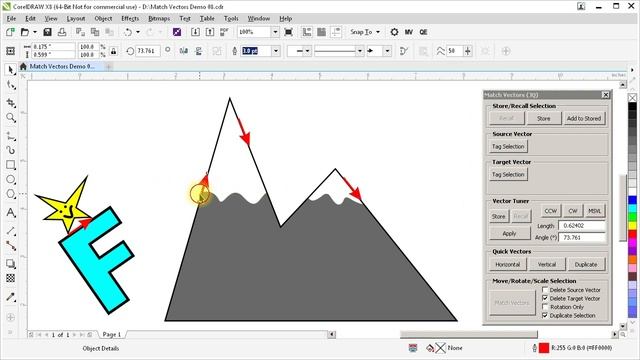Select the Drop Shadow tool
Screen dimensions: 640x360
coord(11,264)
